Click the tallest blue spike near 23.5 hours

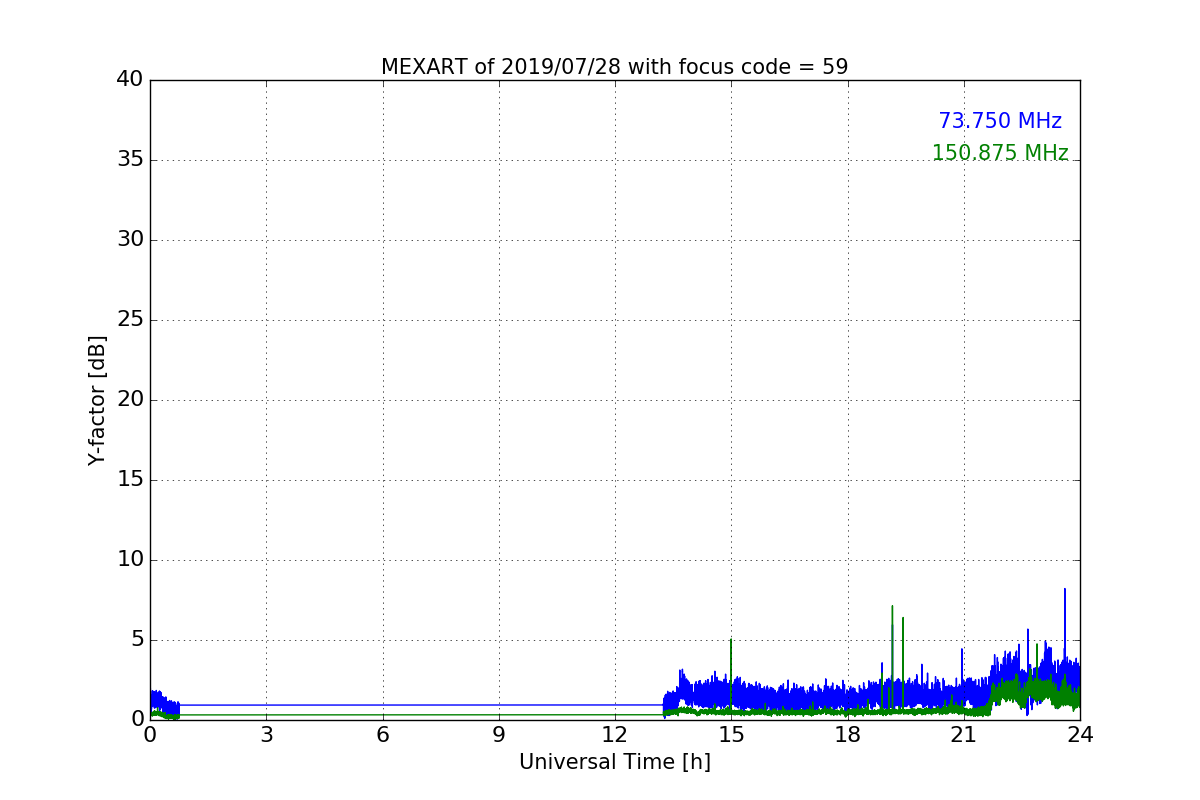[x=1065, y=590]
